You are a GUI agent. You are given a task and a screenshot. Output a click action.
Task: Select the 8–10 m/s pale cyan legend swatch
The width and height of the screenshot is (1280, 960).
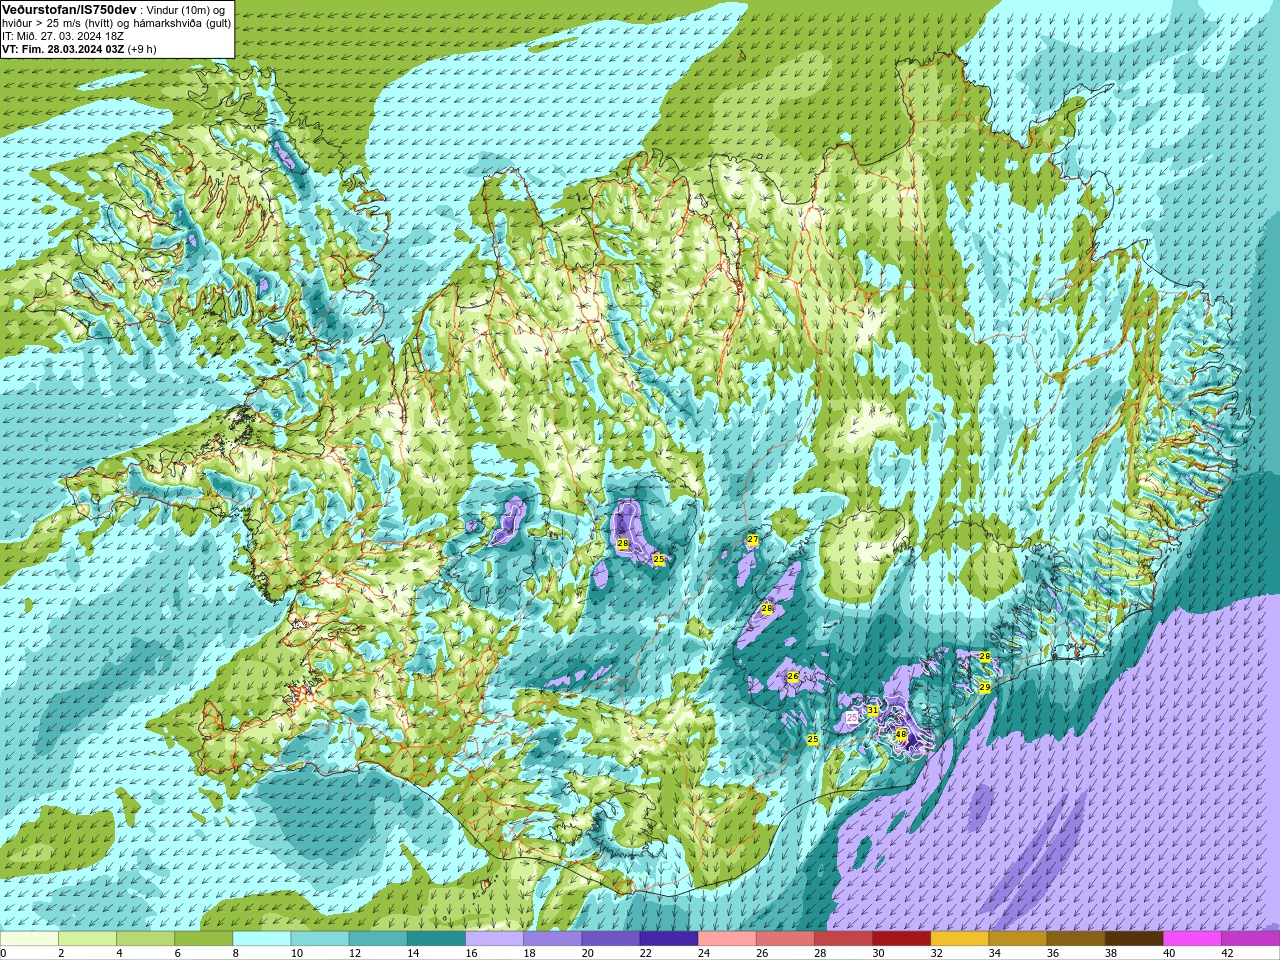coord(262,939)
